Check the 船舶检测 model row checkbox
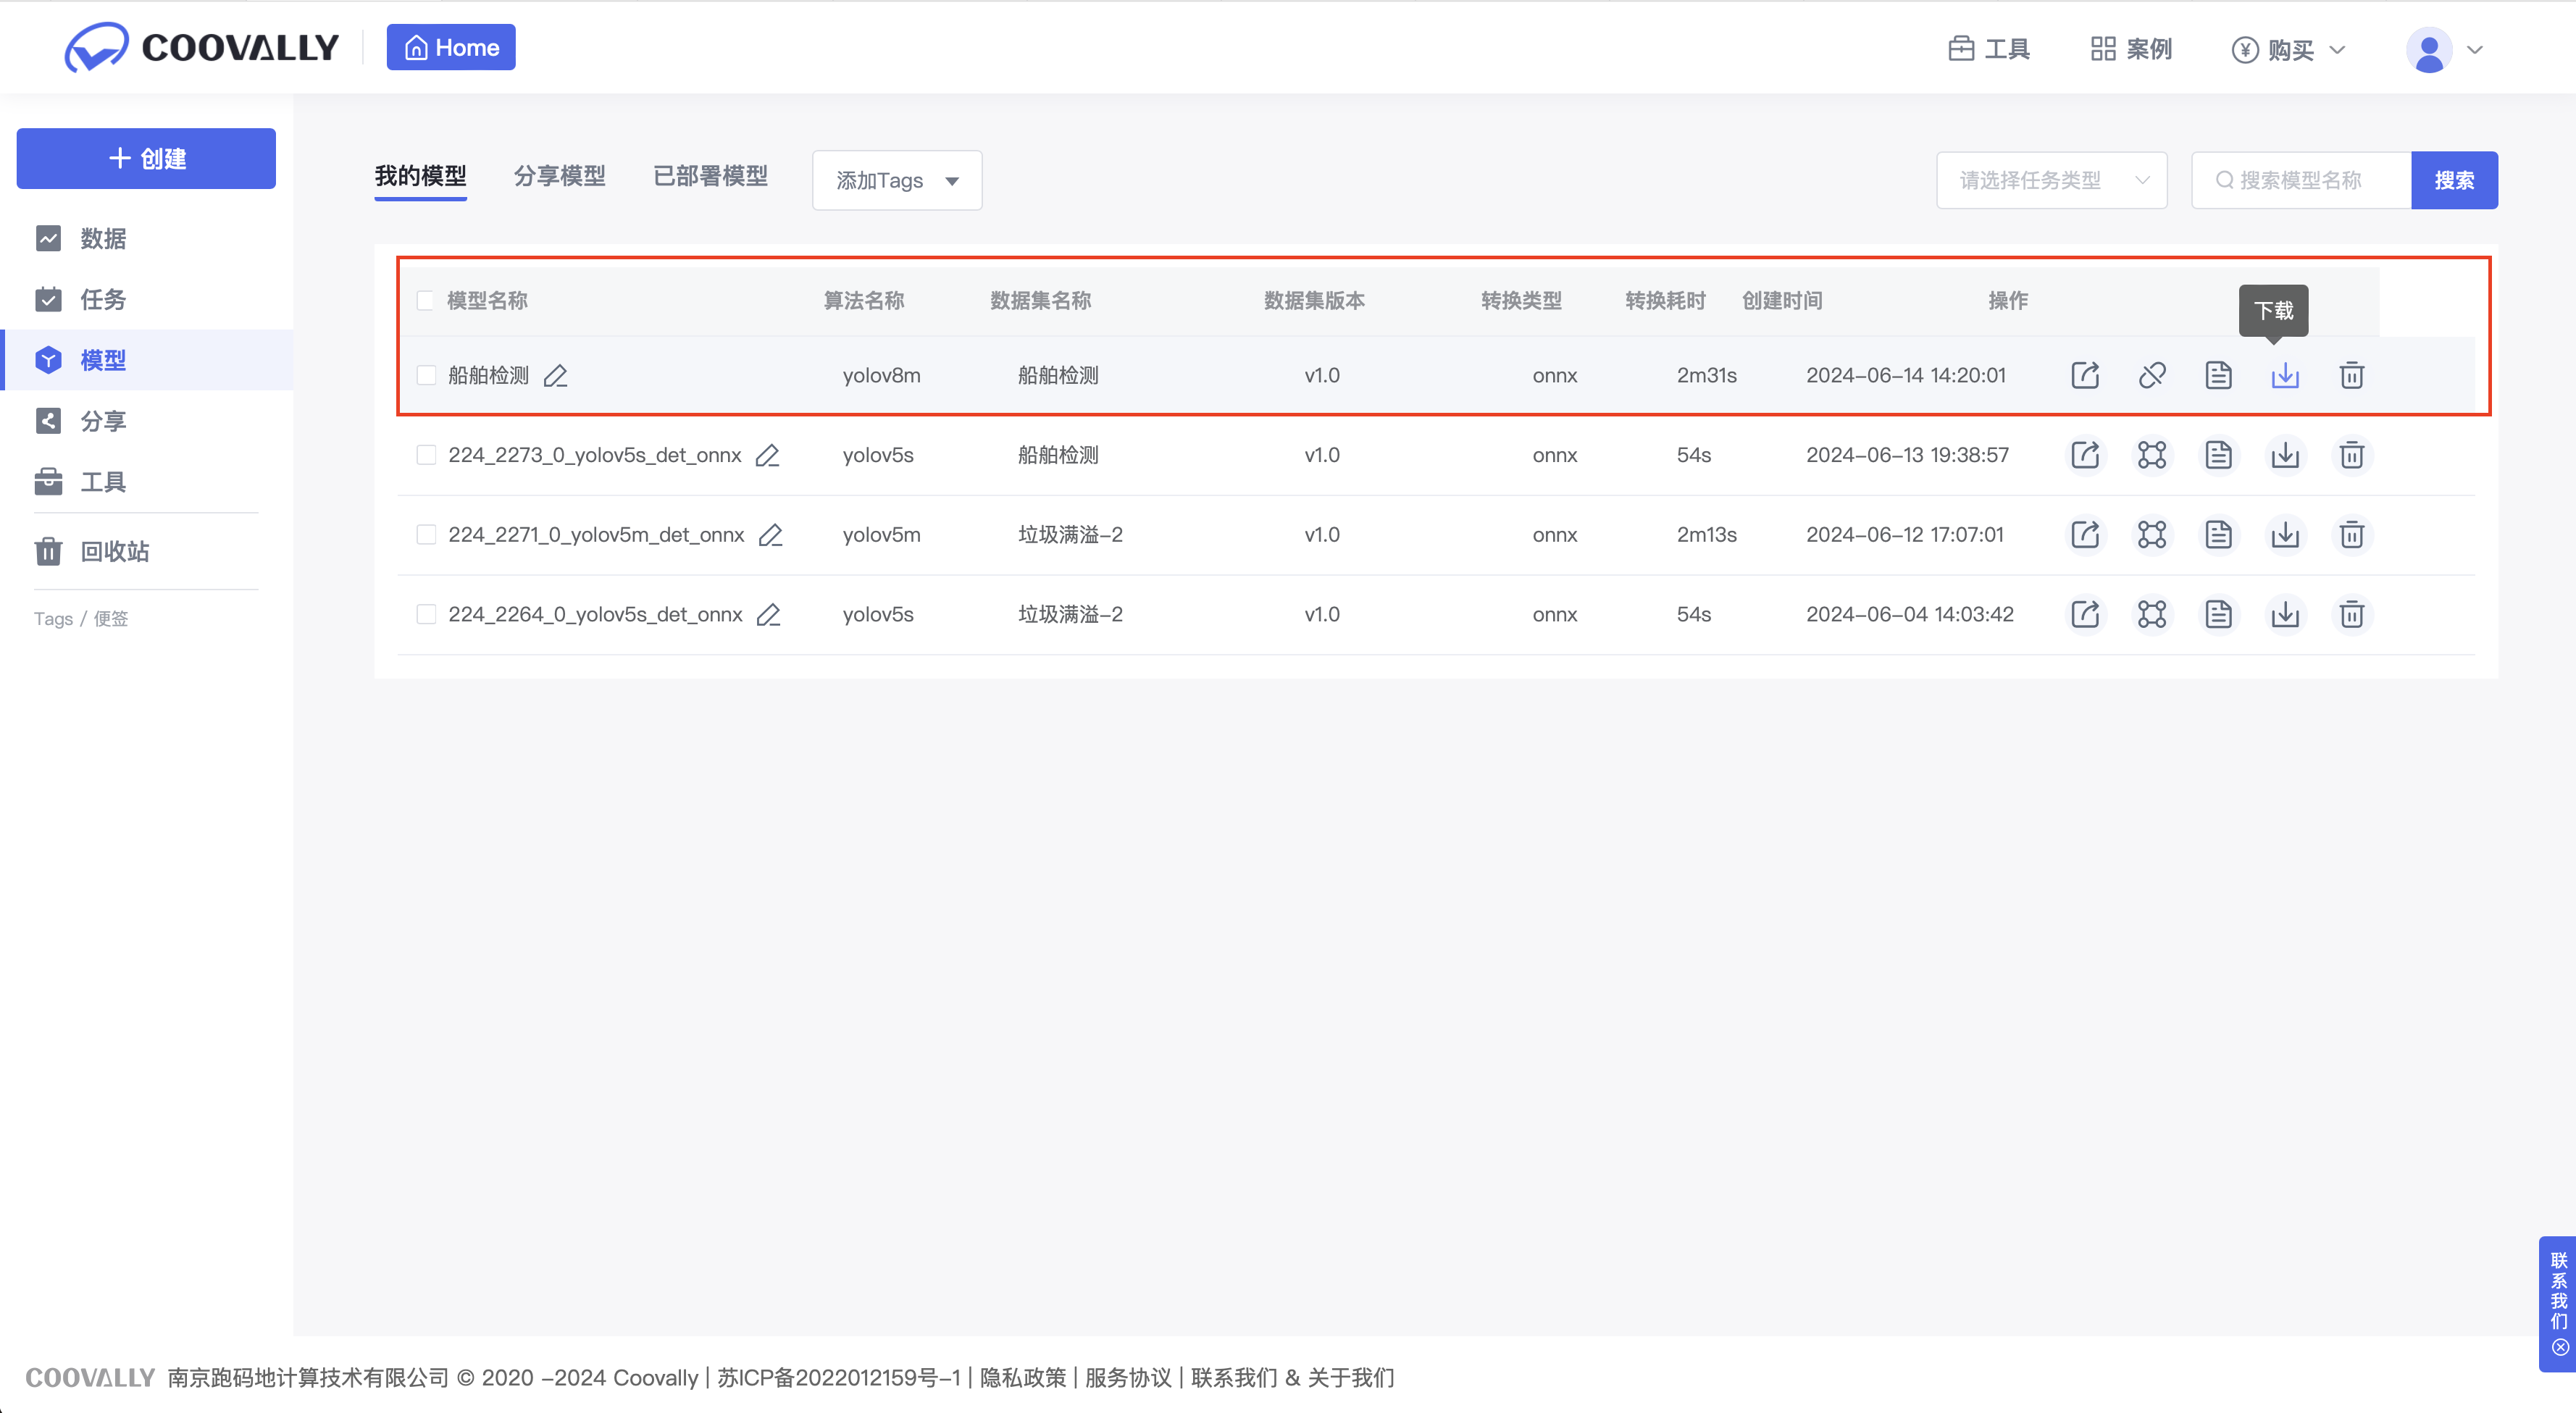The height and width of the screenshot is (1413, 2576). click(426, 375)
